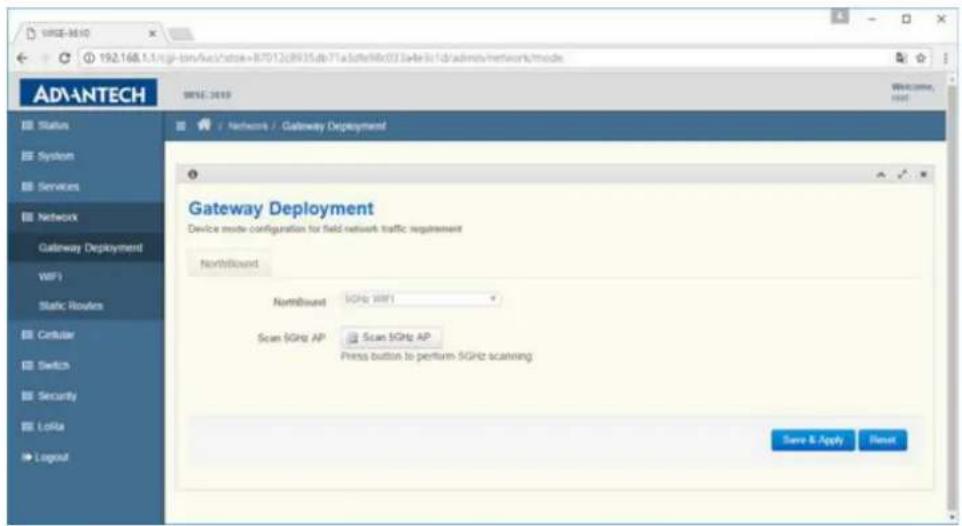Image resolution: width=962 pixels, height=526 pixels.
Task: Click the Scan 5GHz AP button
Action: pyautogui.click(x=390, y=338)
